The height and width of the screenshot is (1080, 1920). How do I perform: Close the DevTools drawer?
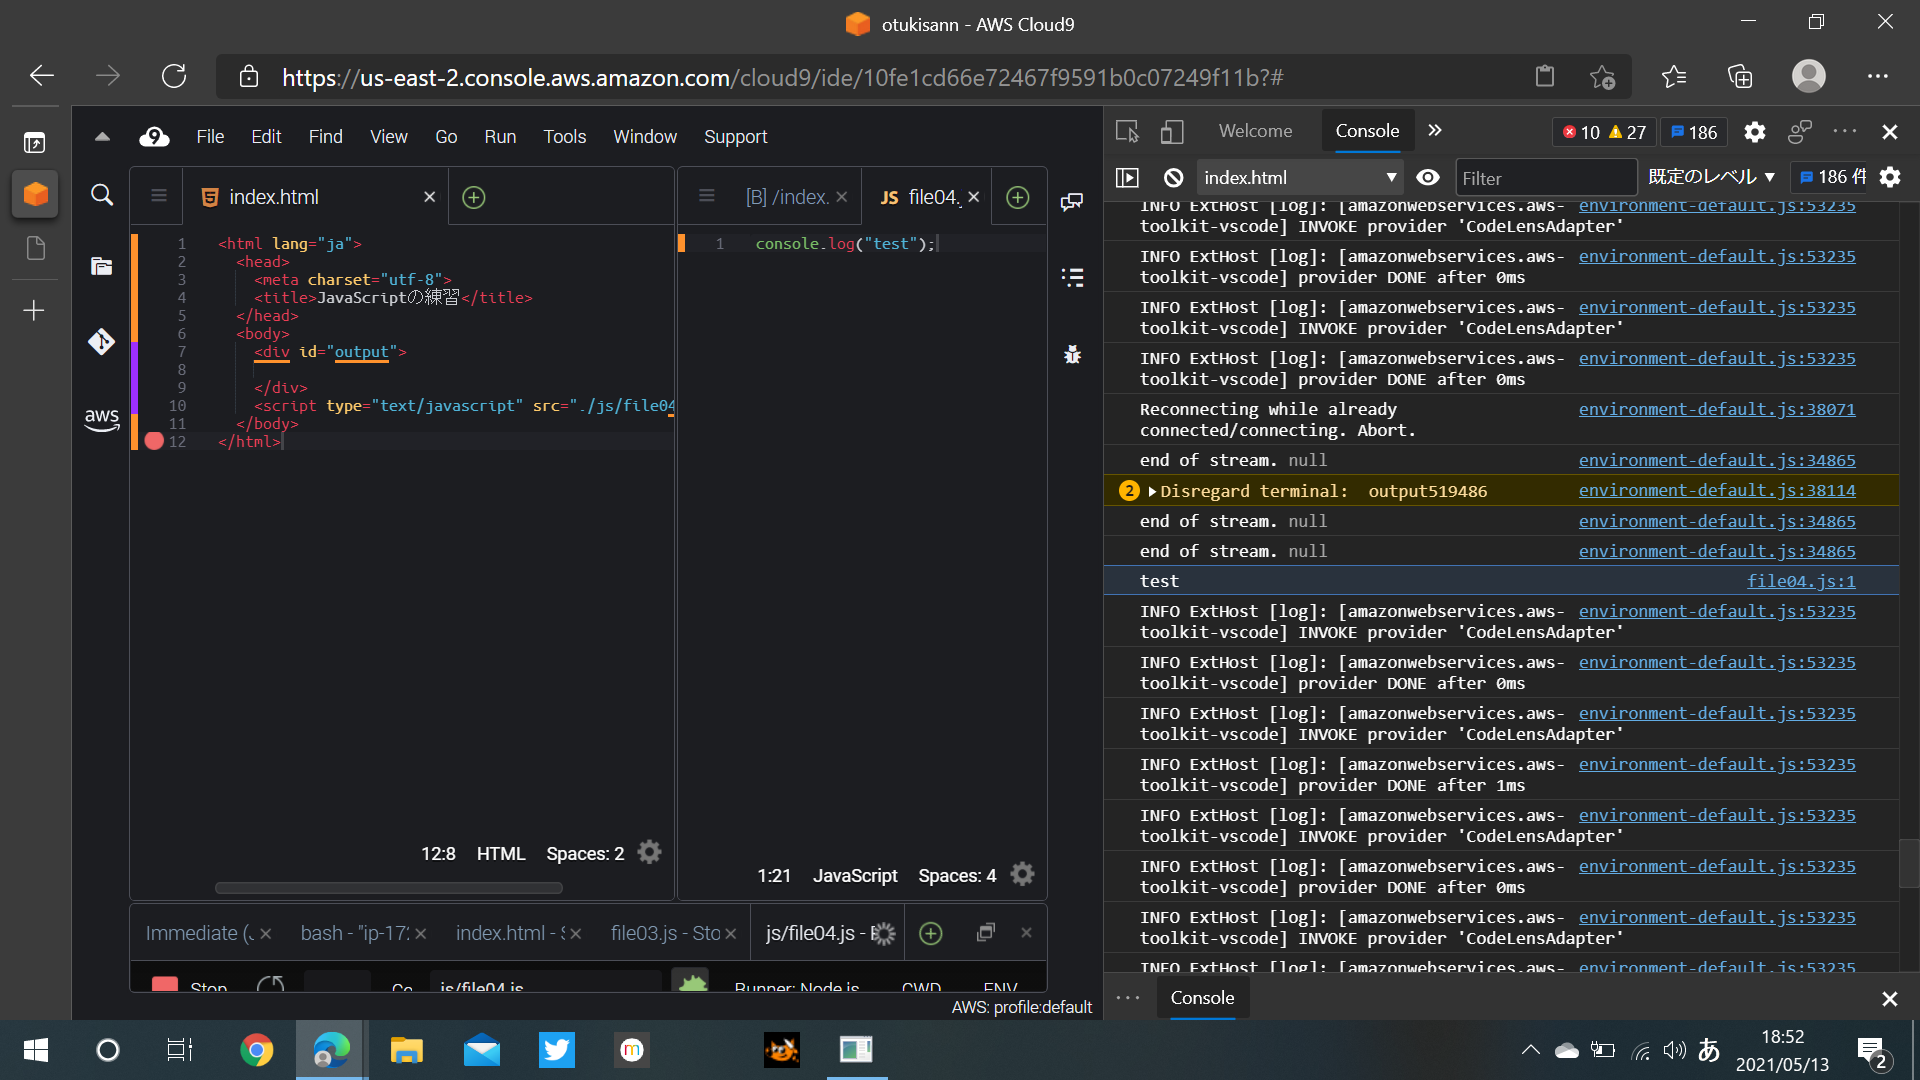(1889, 999)
